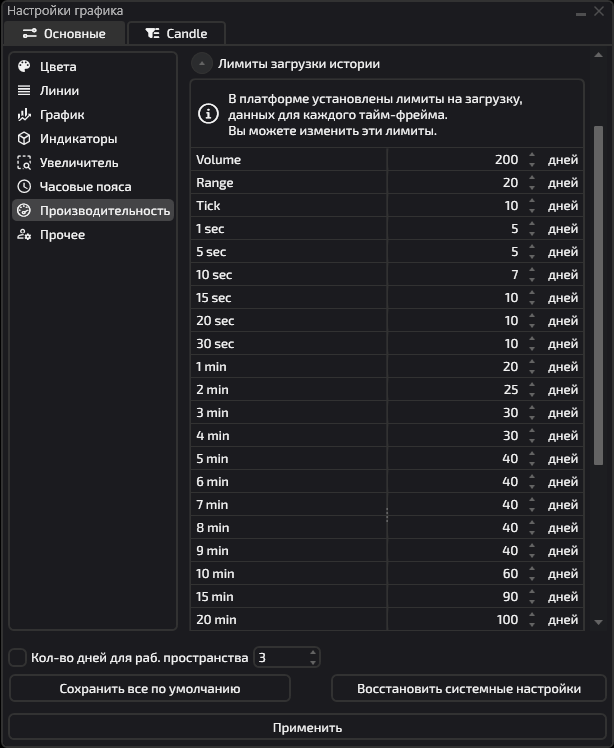Decrease the 5 min days limit

532,463
